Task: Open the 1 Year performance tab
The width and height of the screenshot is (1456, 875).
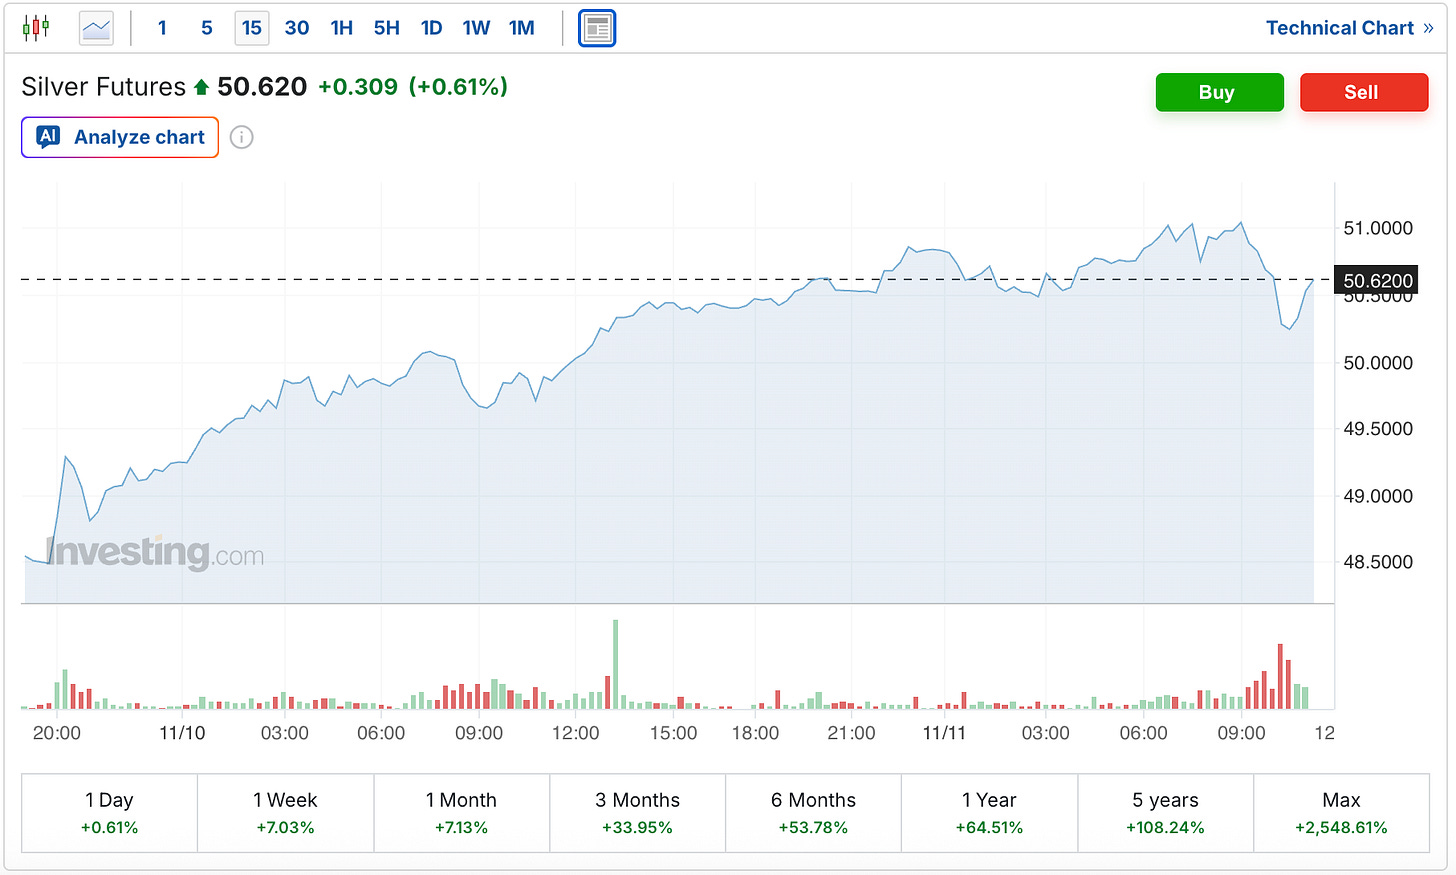Action: (x=989, y=813)
